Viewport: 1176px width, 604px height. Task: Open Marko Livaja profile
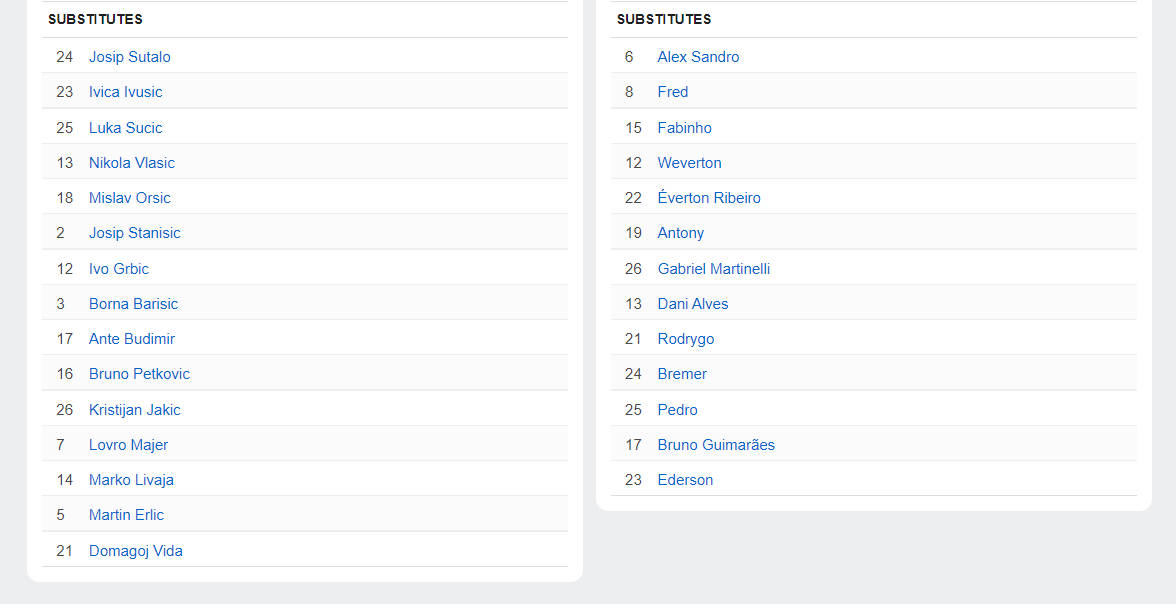(x=131, y=479)
